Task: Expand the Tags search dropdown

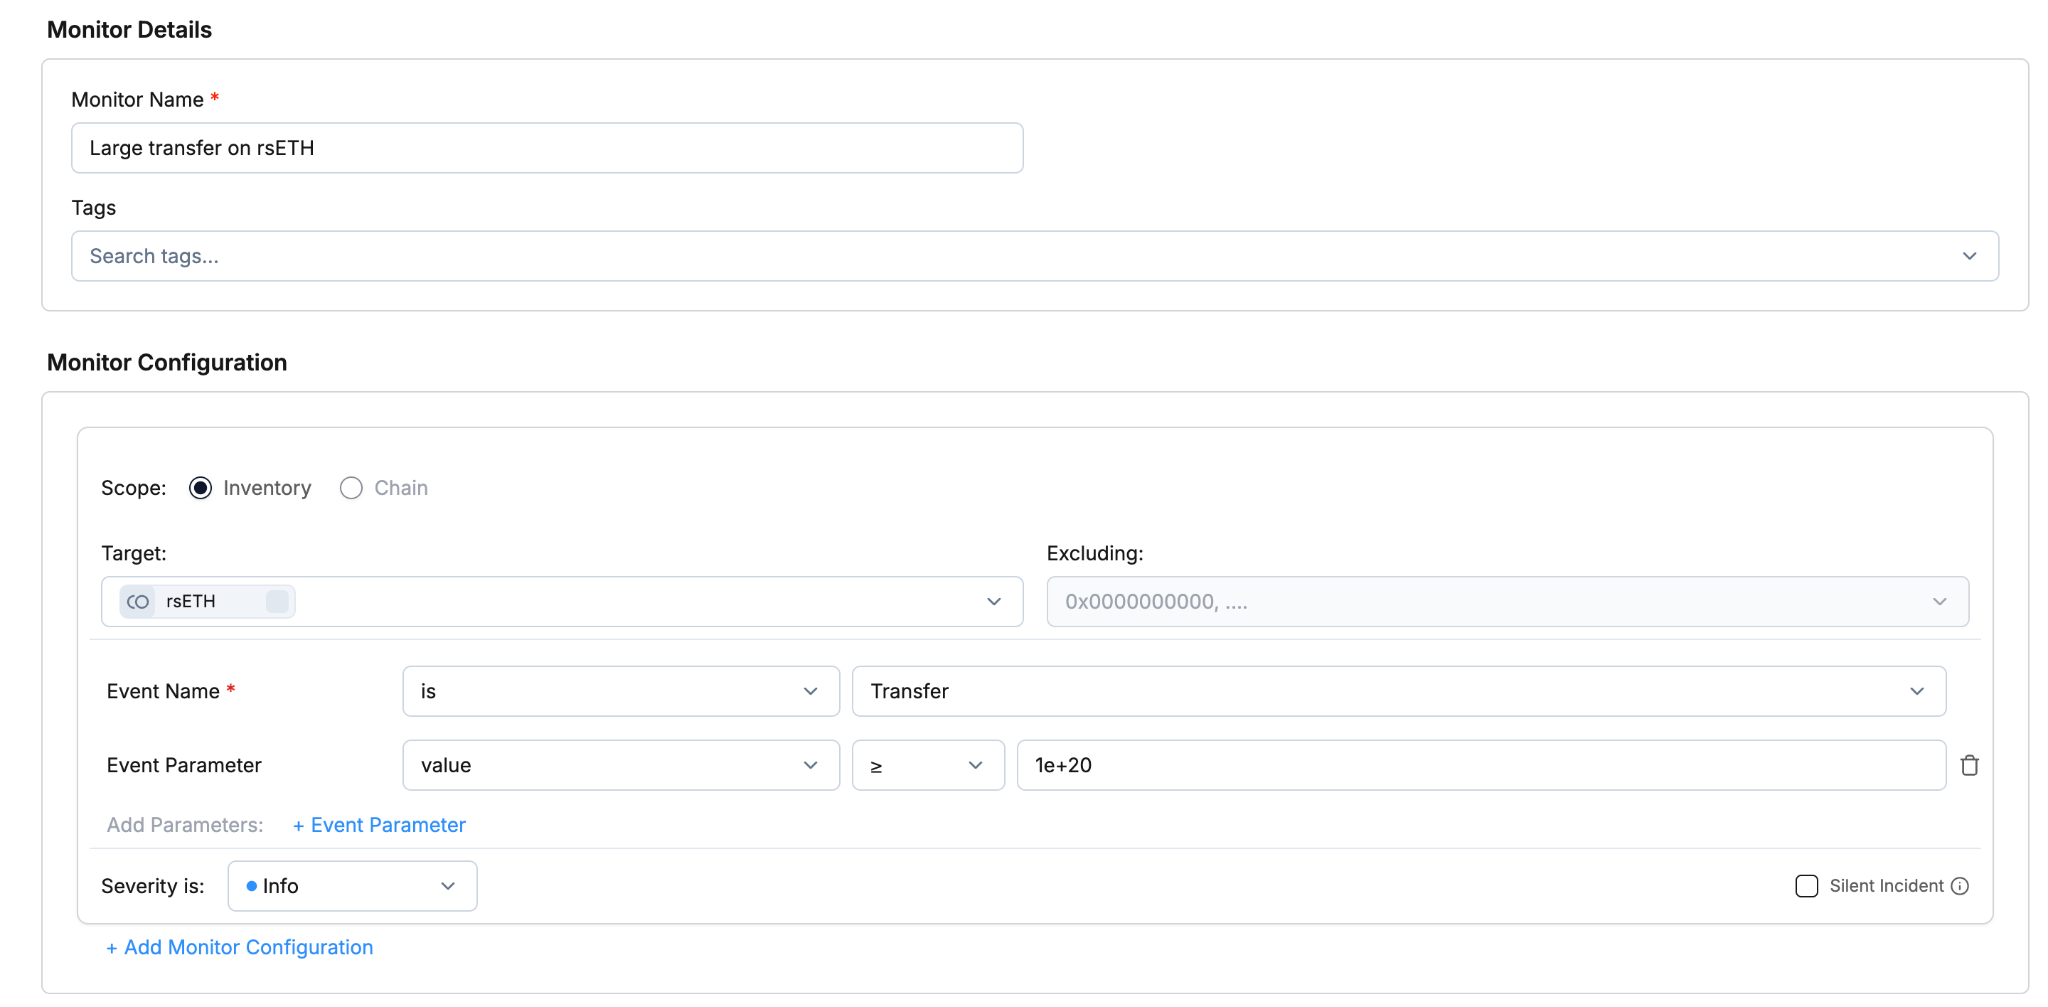Action: click(1968, 256)
